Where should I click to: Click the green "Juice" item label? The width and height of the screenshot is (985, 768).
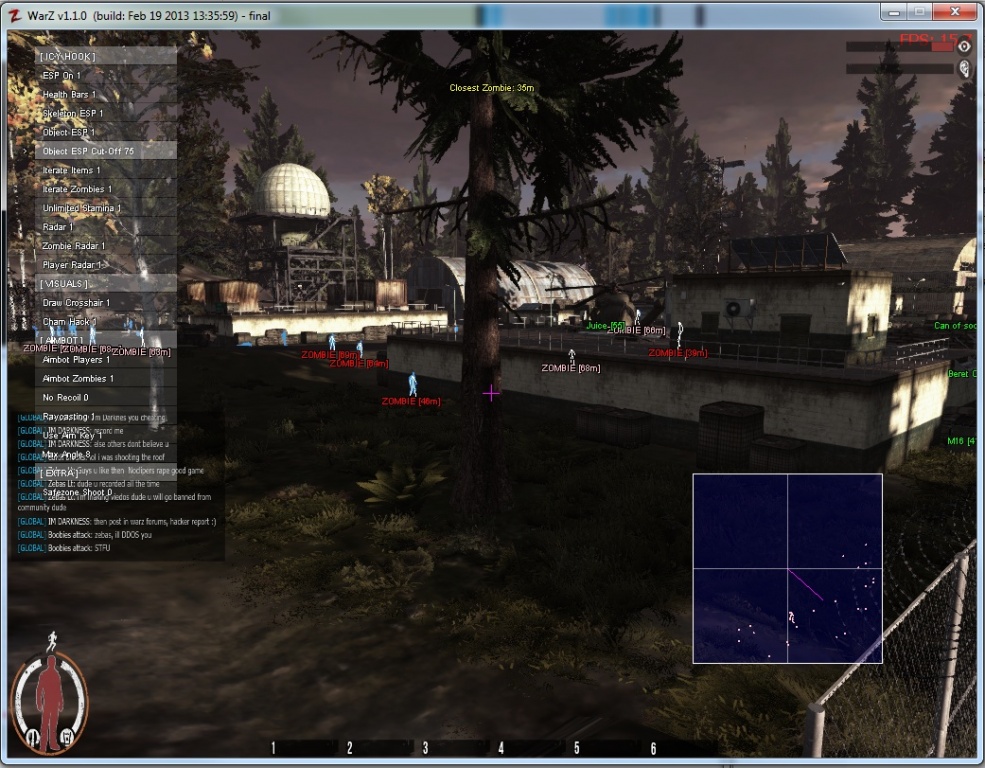tap(606, 325)
